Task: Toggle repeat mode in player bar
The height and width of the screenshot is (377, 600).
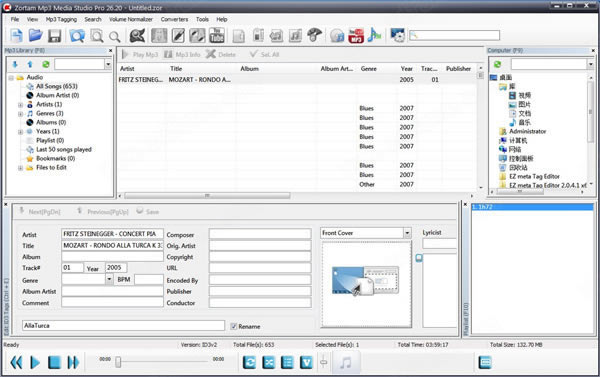Action: [249, 362]
